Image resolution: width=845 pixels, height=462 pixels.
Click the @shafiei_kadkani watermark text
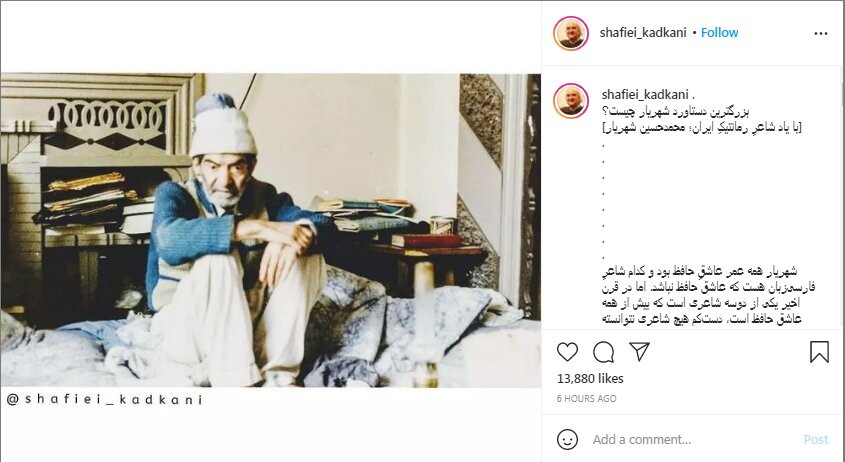(x=105, y=399)
